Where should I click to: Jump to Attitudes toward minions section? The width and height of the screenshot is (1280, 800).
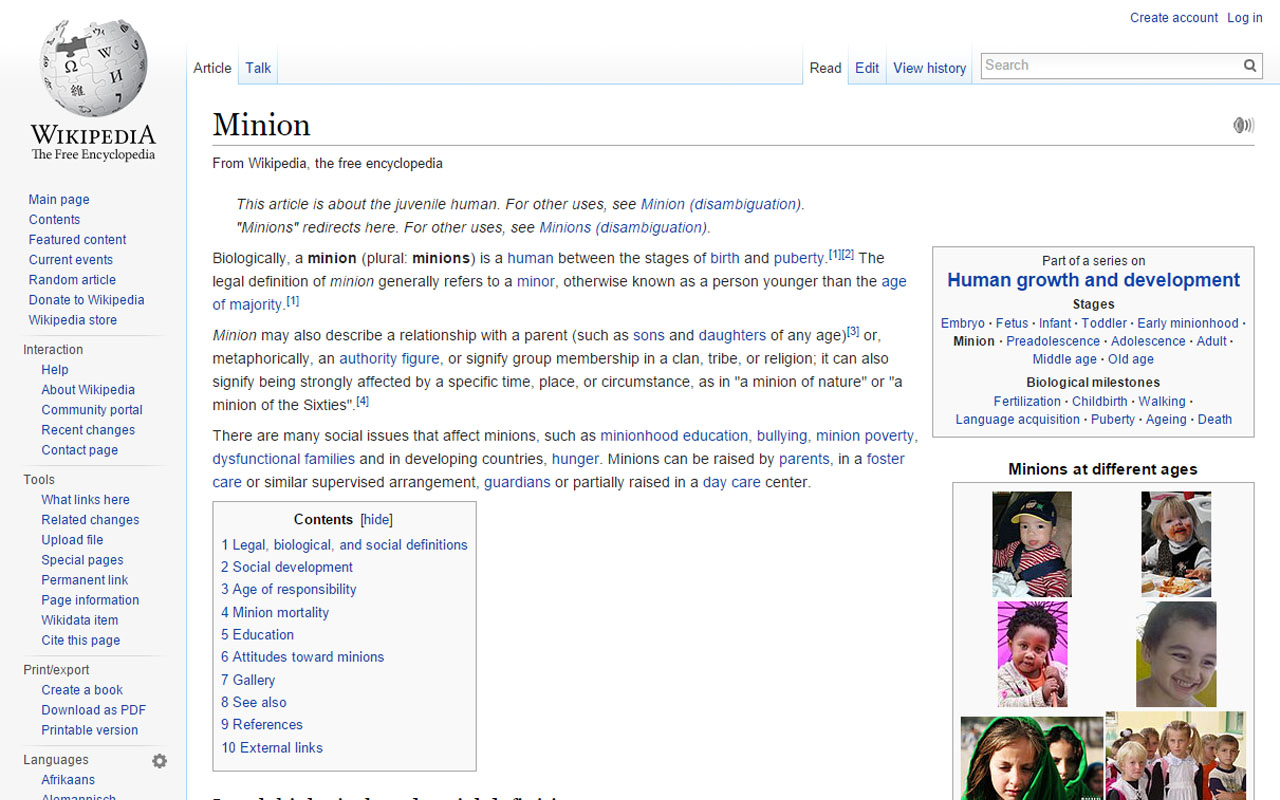point(303,657)
